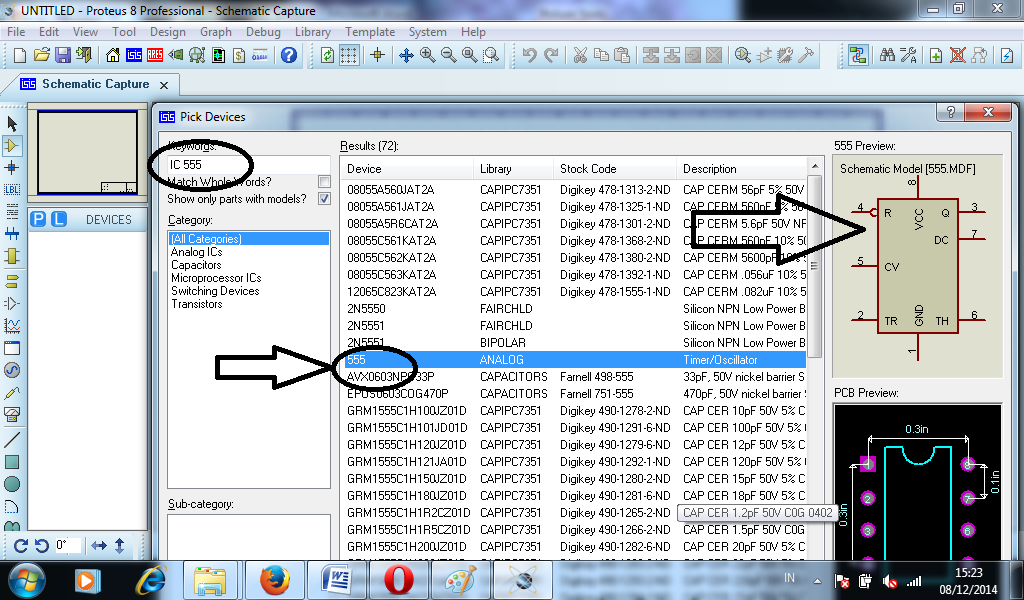Sort results by the Description column header

741,169
